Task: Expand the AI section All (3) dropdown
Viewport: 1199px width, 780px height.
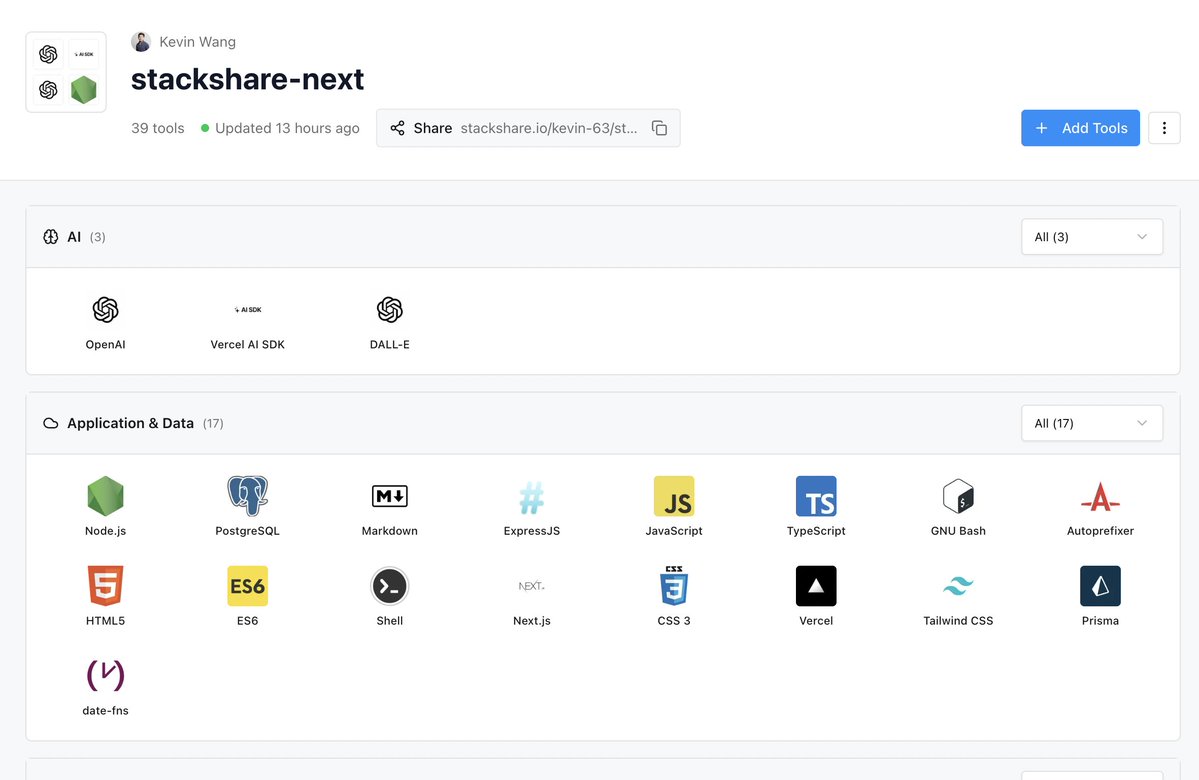Action: point(1092,237)
